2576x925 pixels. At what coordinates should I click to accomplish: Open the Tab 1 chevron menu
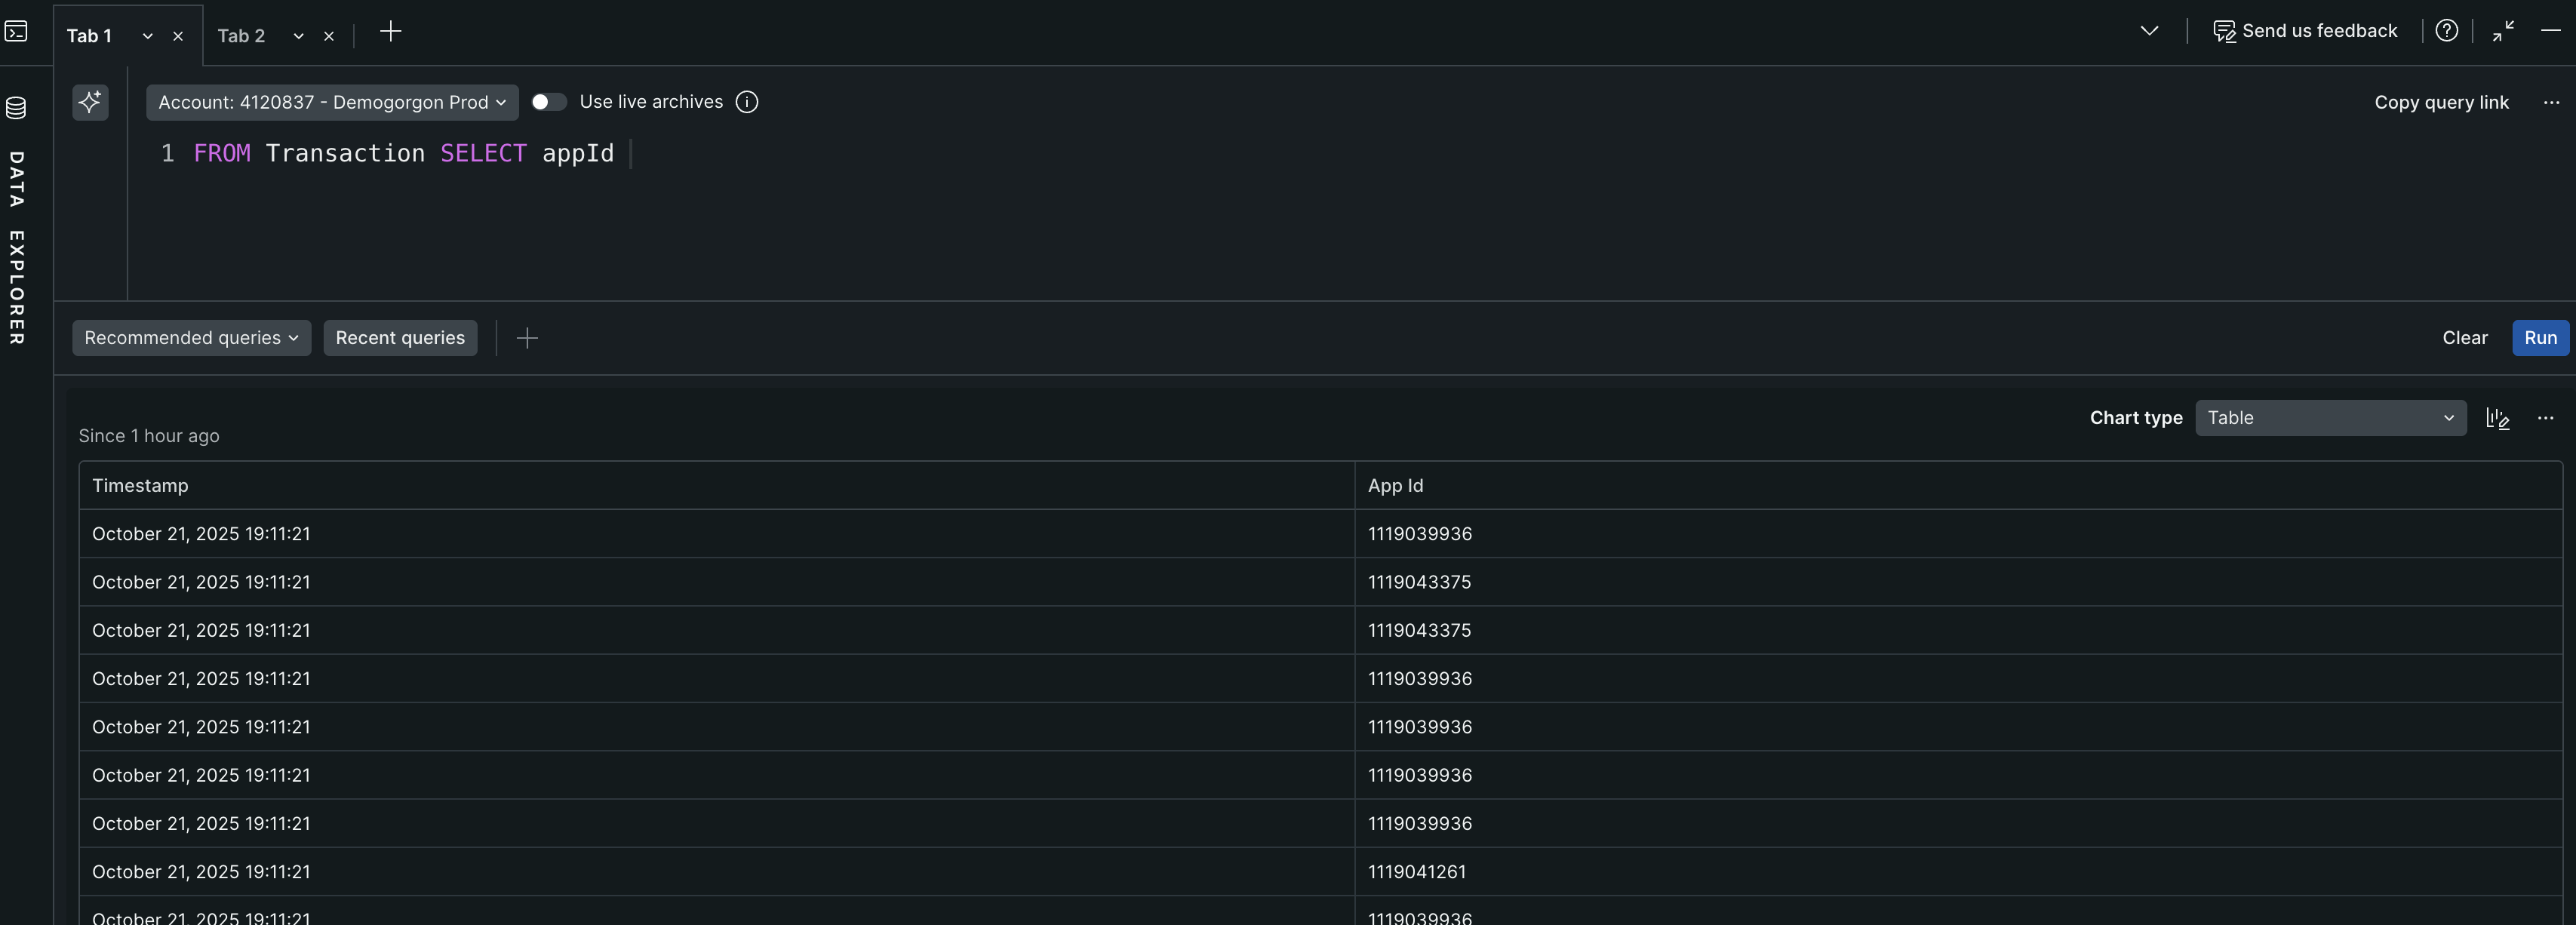coord(147,36)
